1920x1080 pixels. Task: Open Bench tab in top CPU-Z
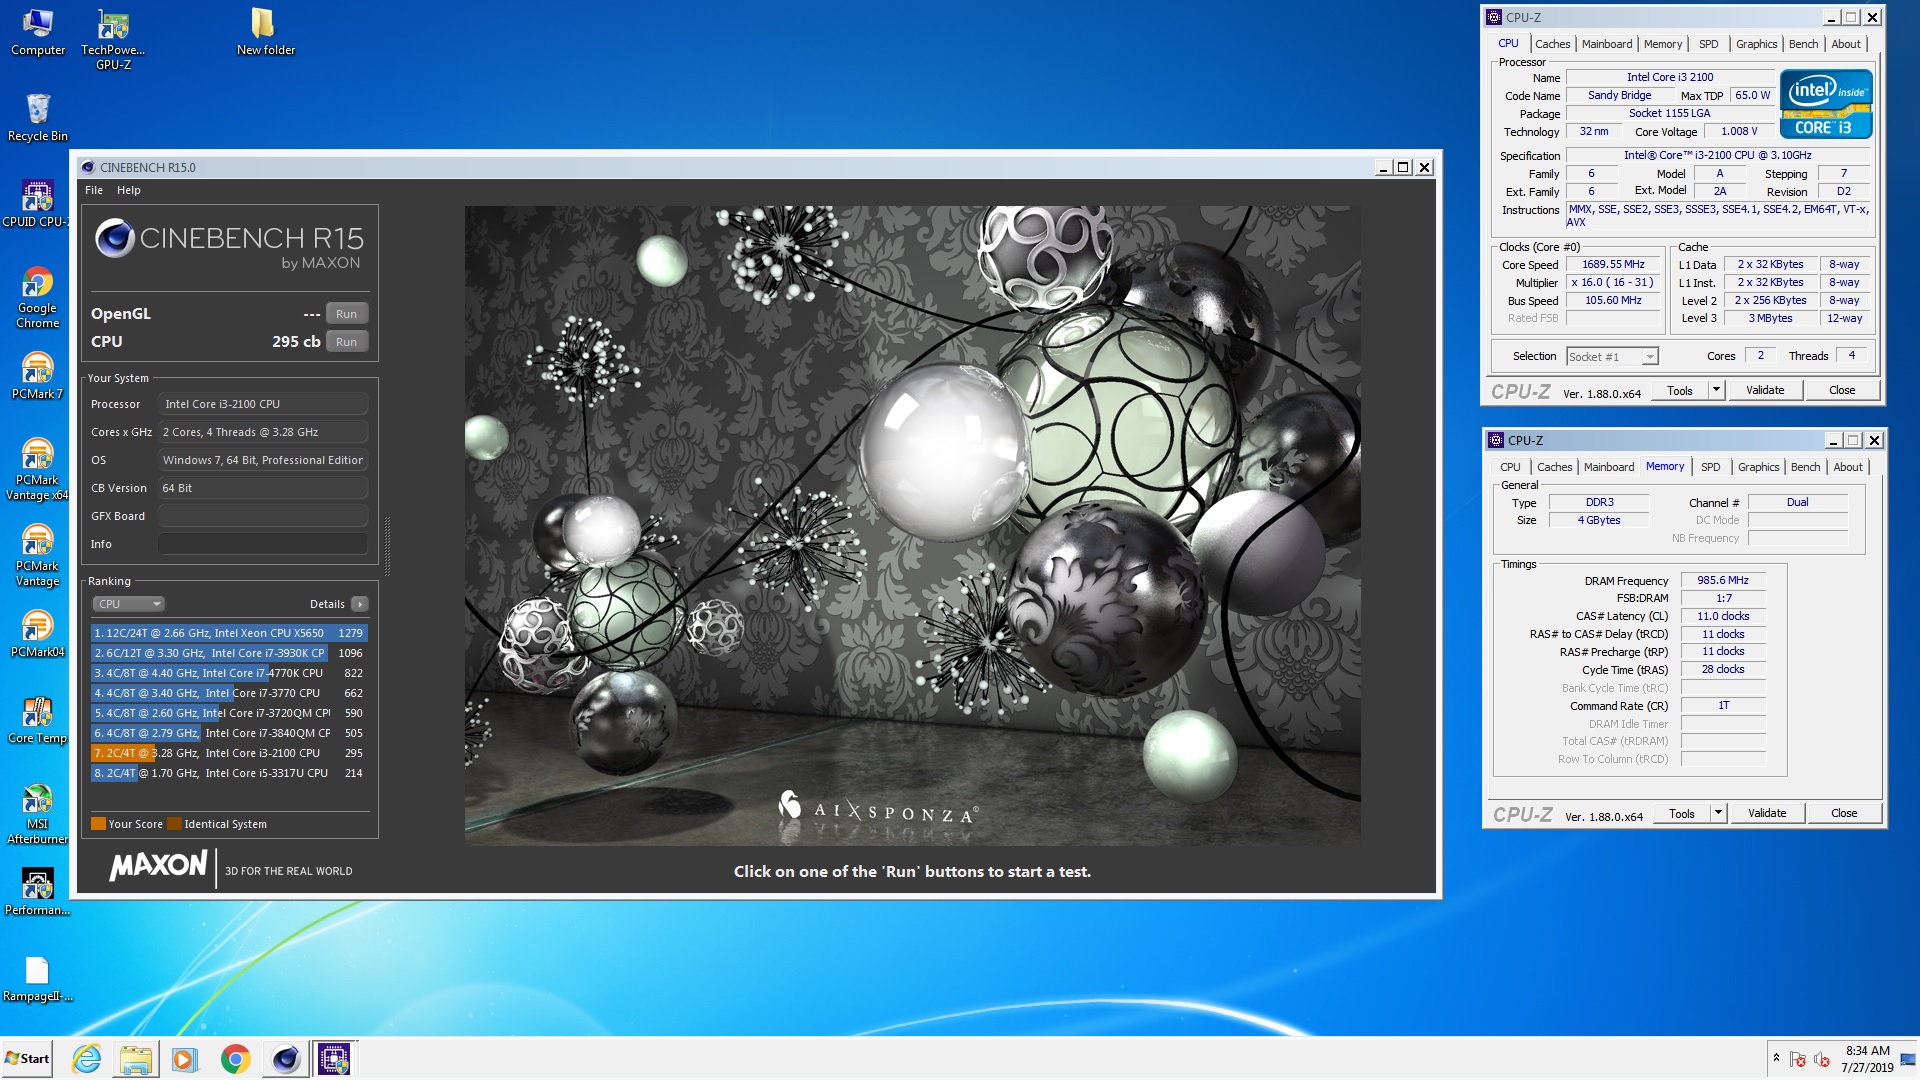[1803, 44]
